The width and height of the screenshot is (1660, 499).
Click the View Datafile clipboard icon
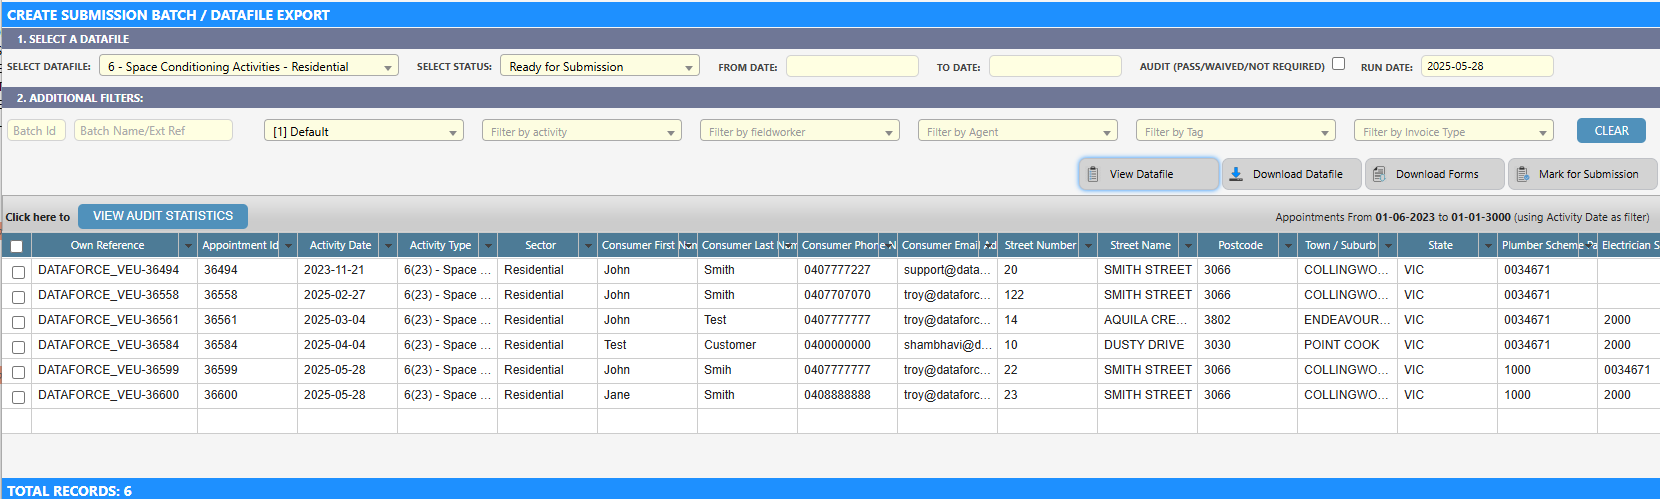tap(1093, 174)
